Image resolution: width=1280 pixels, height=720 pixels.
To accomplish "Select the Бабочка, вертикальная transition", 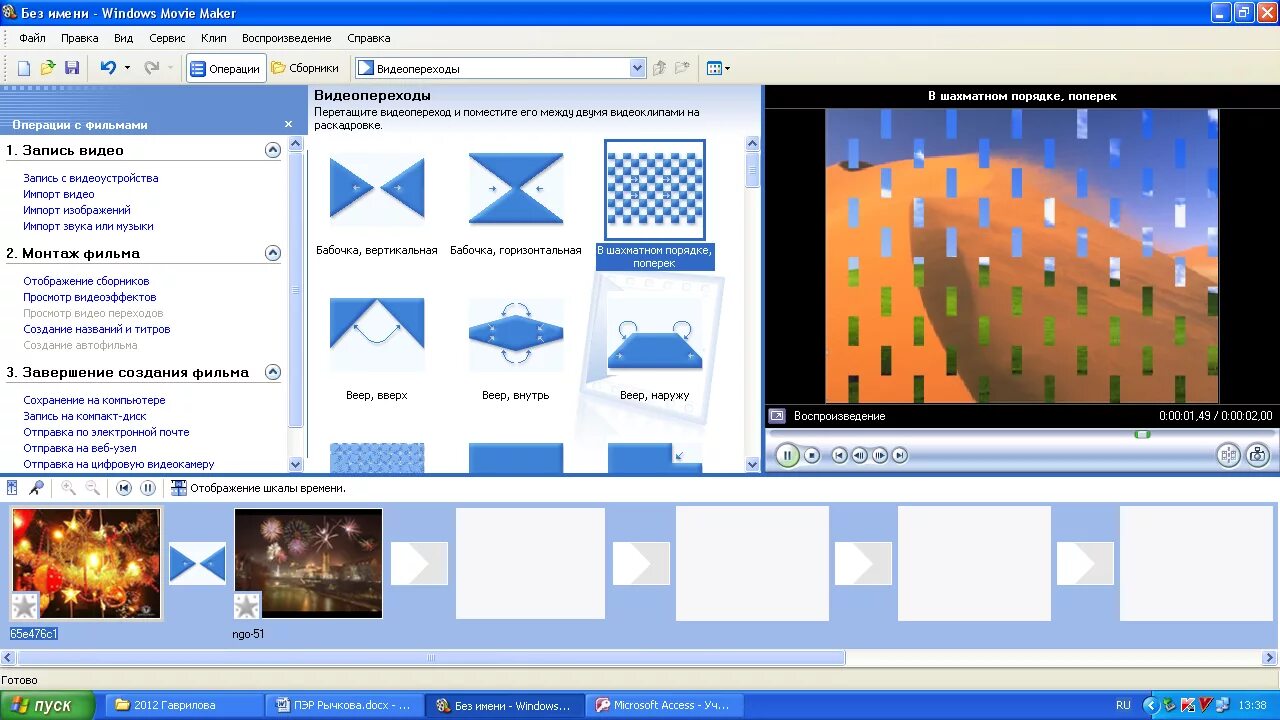I will click(x=377, y=189).
